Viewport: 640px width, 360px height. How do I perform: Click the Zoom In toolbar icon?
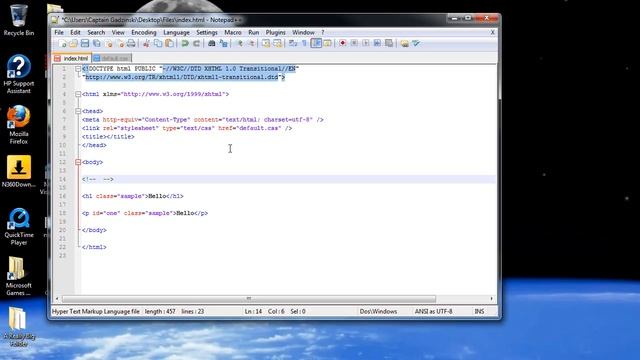point(240,43)
